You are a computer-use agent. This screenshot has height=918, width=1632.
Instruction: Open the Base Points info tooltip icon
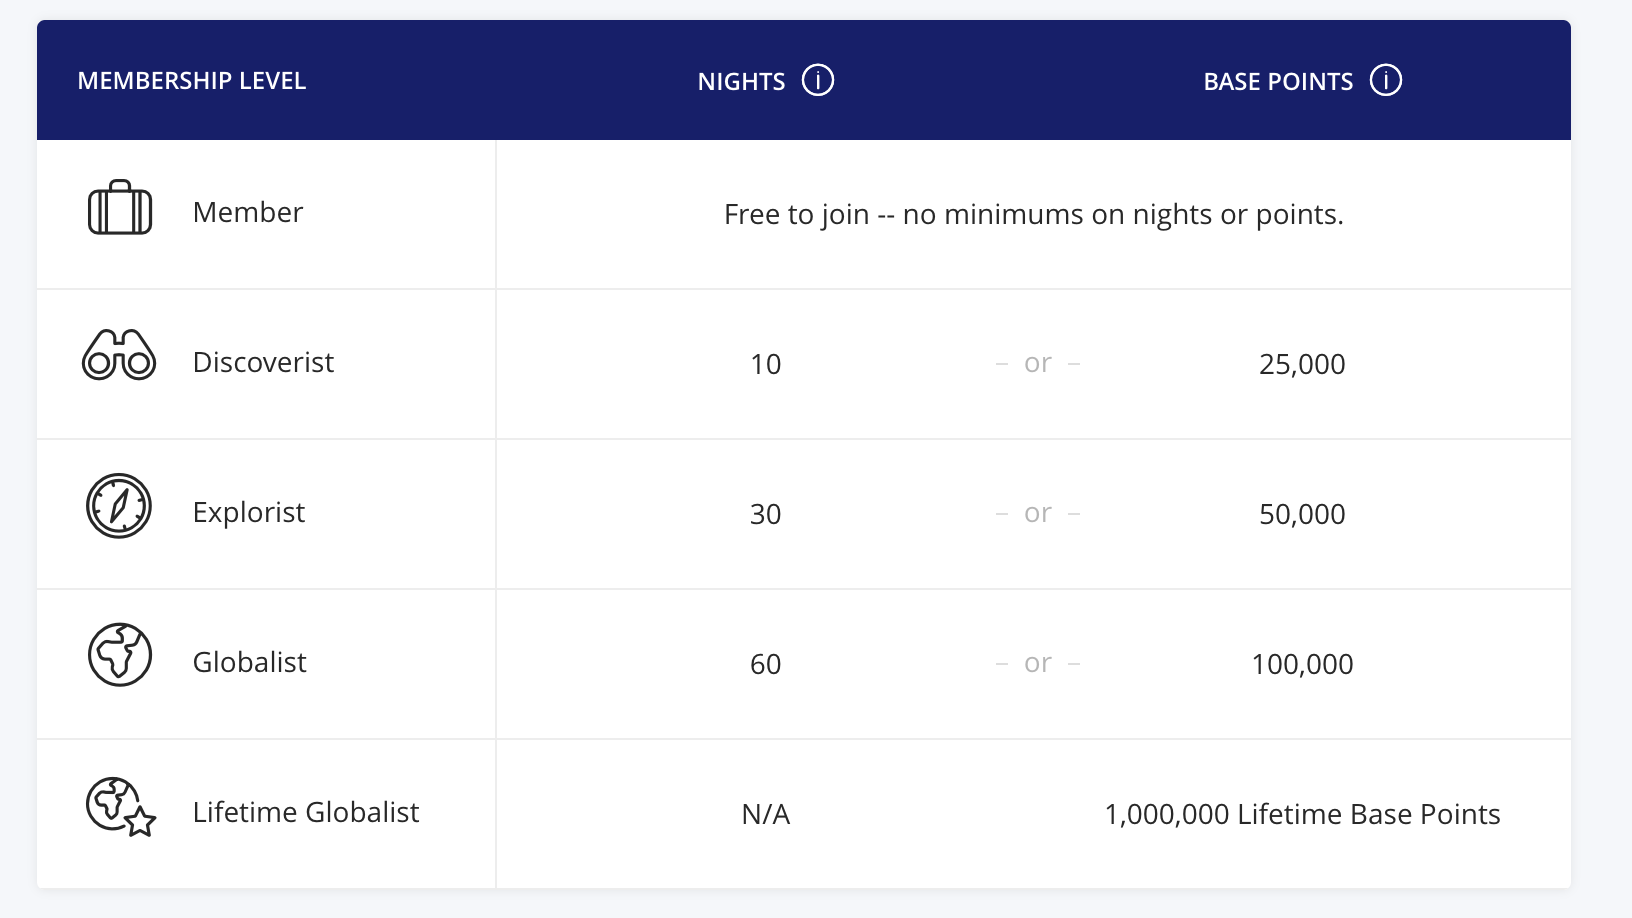pyautogui.click(x=1386, y=80)
